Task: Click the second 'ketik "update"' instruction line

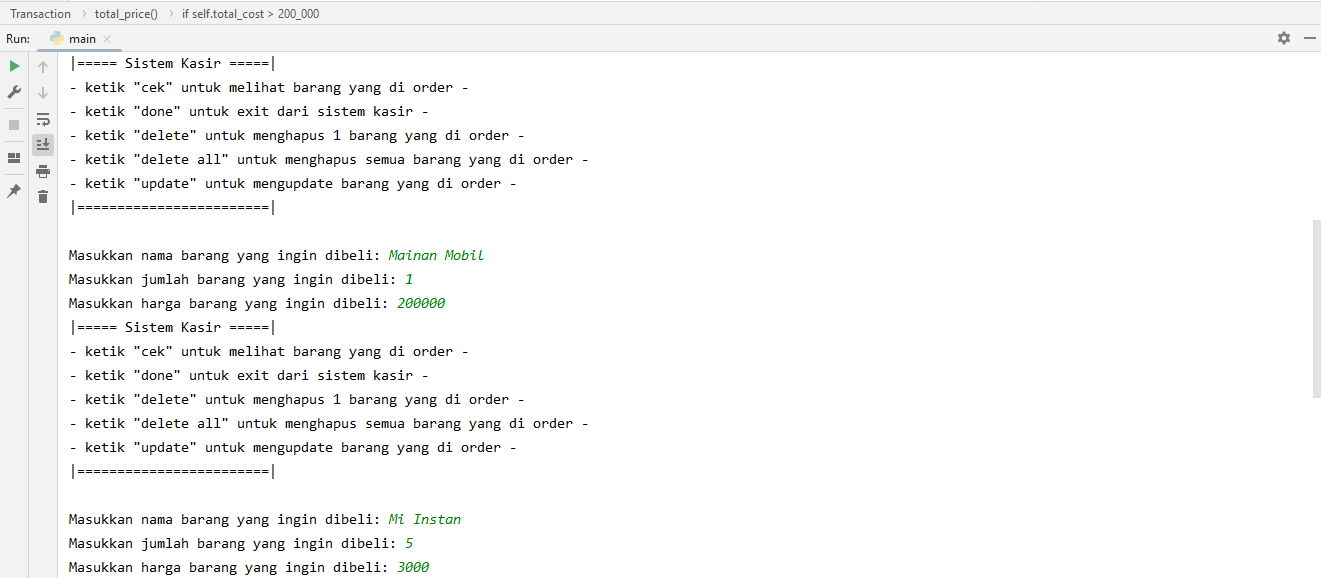Action: pos(293,447)
